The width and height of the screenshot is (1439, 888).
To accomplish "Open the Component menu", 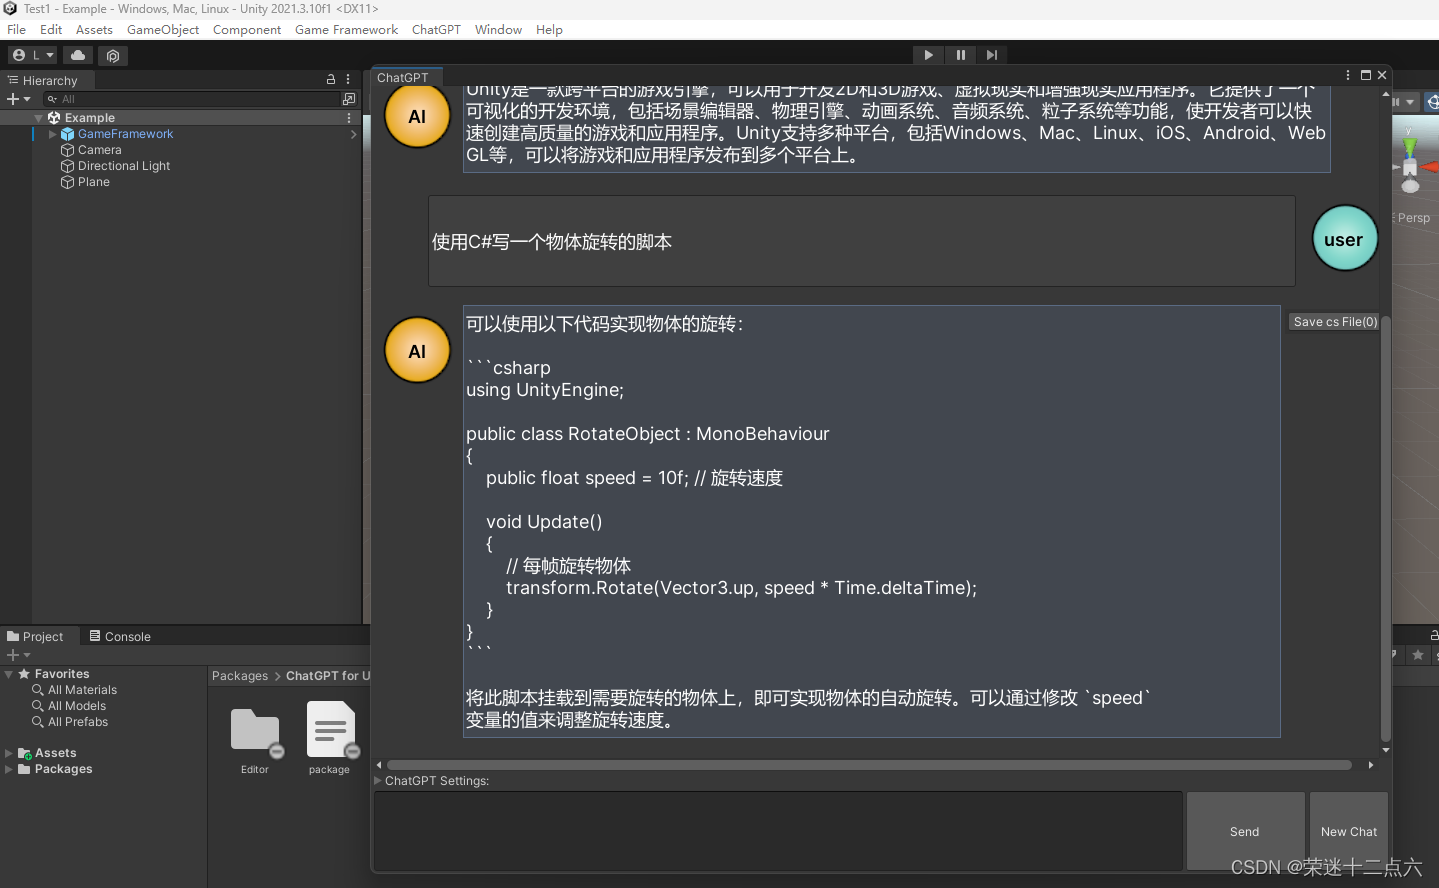I will click(247, 30).
